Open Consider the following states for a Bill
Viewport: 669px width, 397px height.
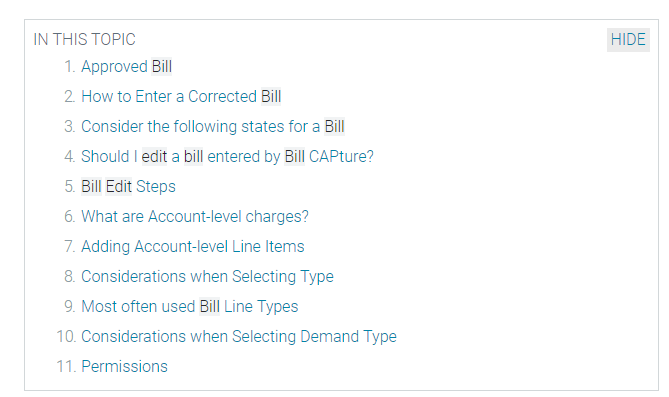point(213,126)
